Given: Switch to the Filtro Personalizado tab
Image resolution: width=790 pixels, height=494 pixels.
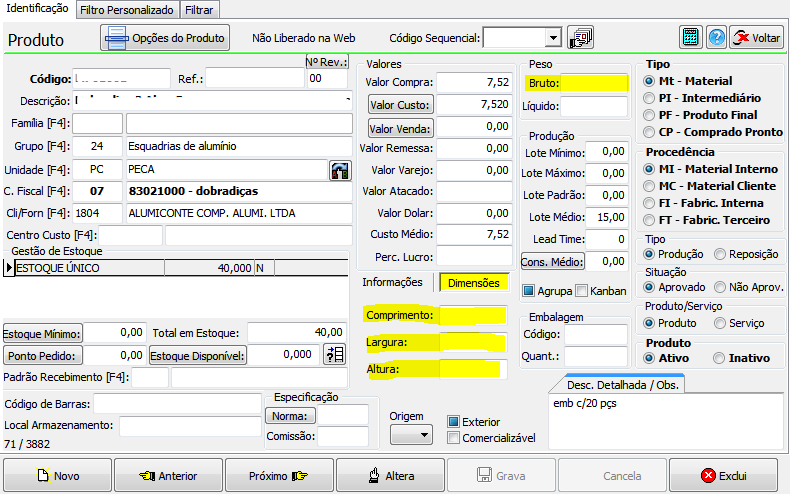Looking at the screenshot, I should (126, 10).
